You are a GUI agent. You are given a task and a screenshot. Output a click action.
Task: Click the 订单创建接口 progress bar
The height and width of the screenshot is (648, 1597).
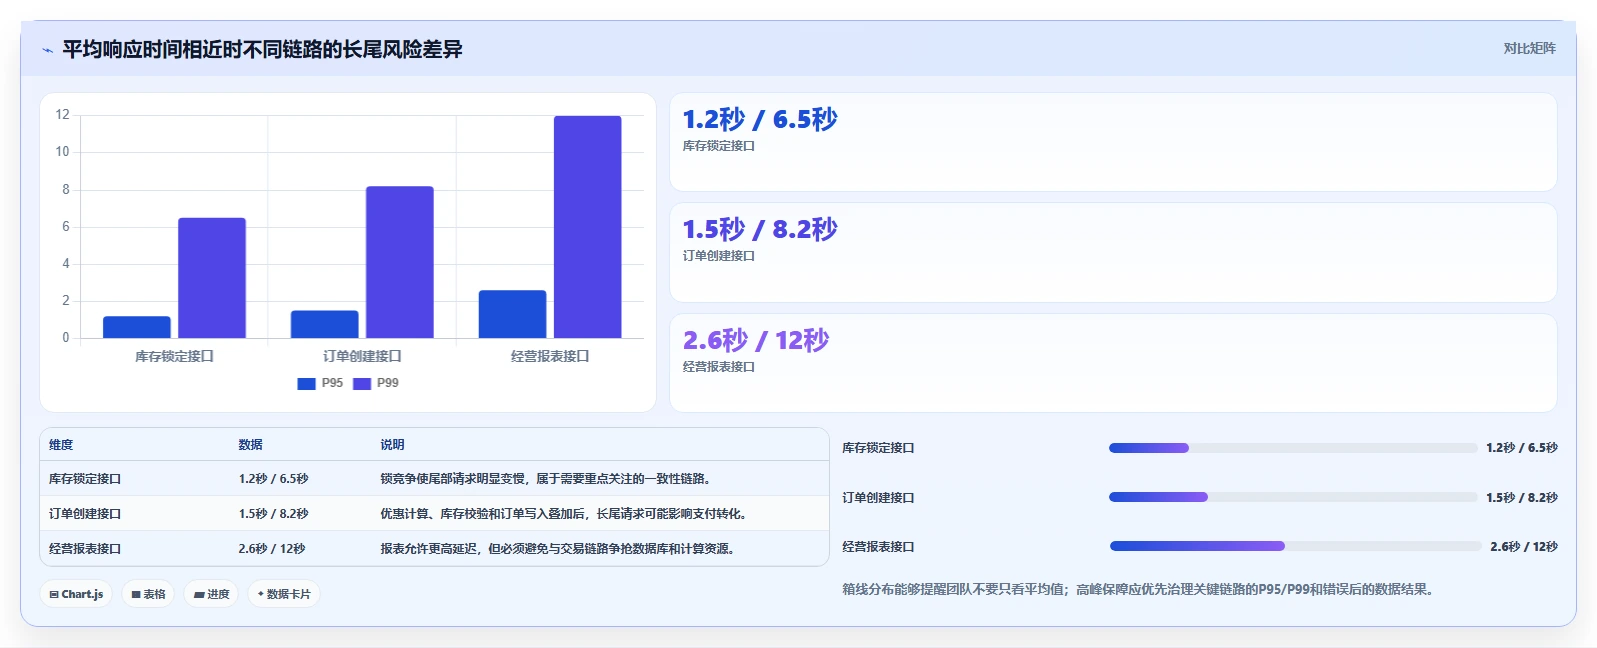(1292, 497)
